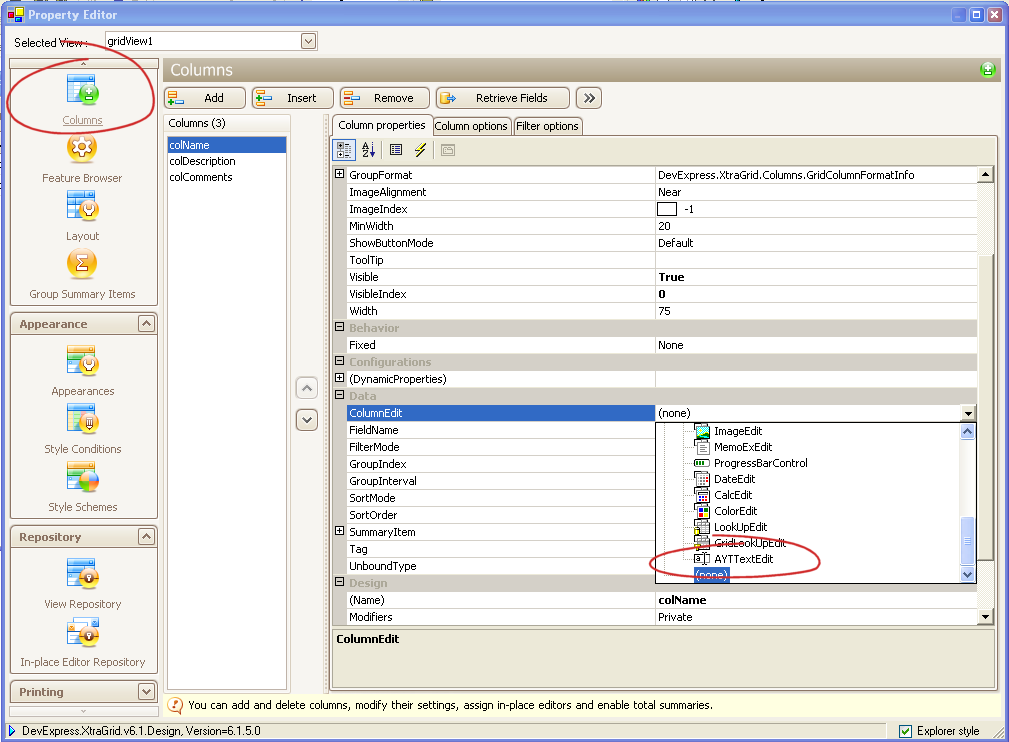Click the Events lightning icon
Viewport: 1009px width, 742px height.
pyautogui.click(x=420, y=150)
